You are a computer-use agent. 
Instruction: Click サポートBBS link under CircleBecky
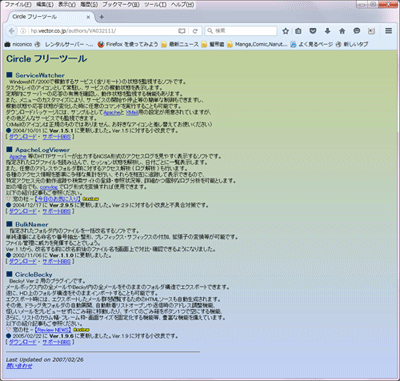tap(56, 342)
